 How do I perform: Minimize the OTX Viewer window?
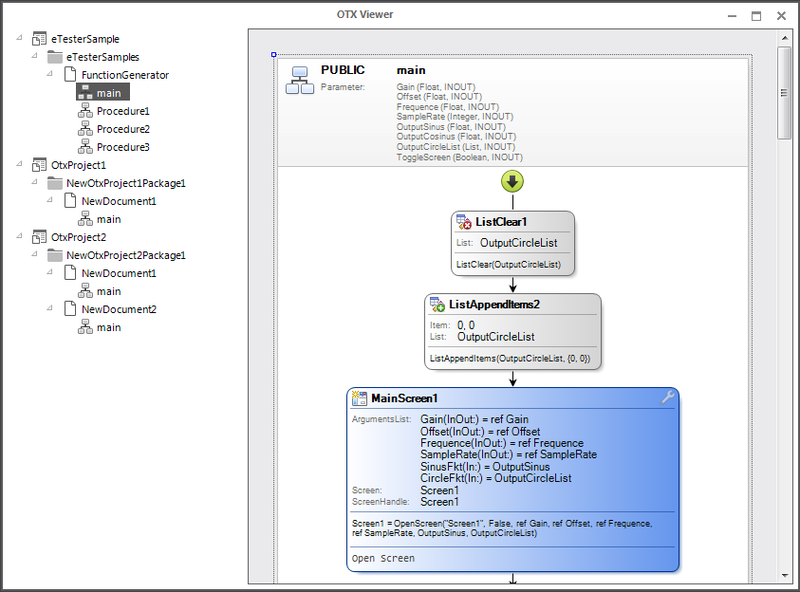[x=732, y=16]
